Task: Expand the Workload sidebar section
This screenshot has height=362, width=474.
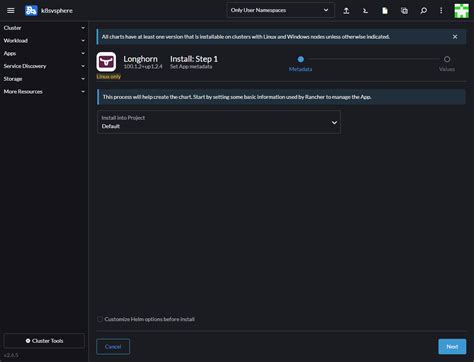Action: tap(44, 41)
